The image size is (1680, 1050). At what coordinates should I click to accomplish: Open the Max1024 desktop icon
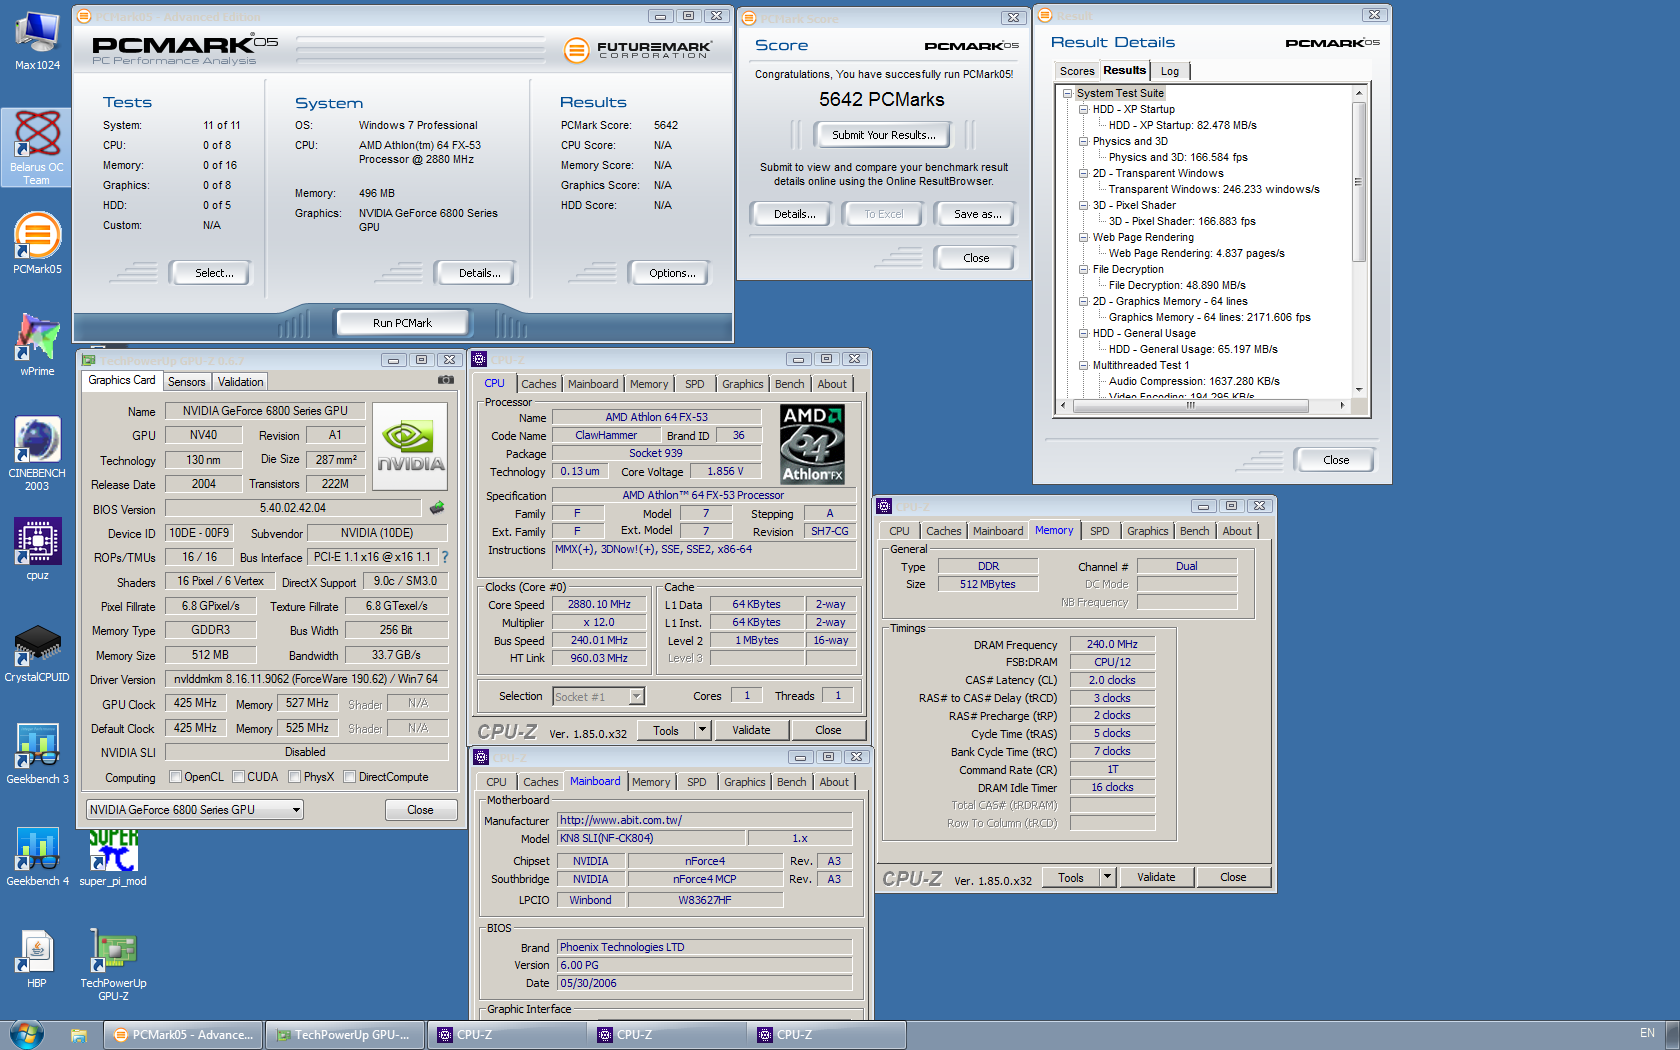37,40
